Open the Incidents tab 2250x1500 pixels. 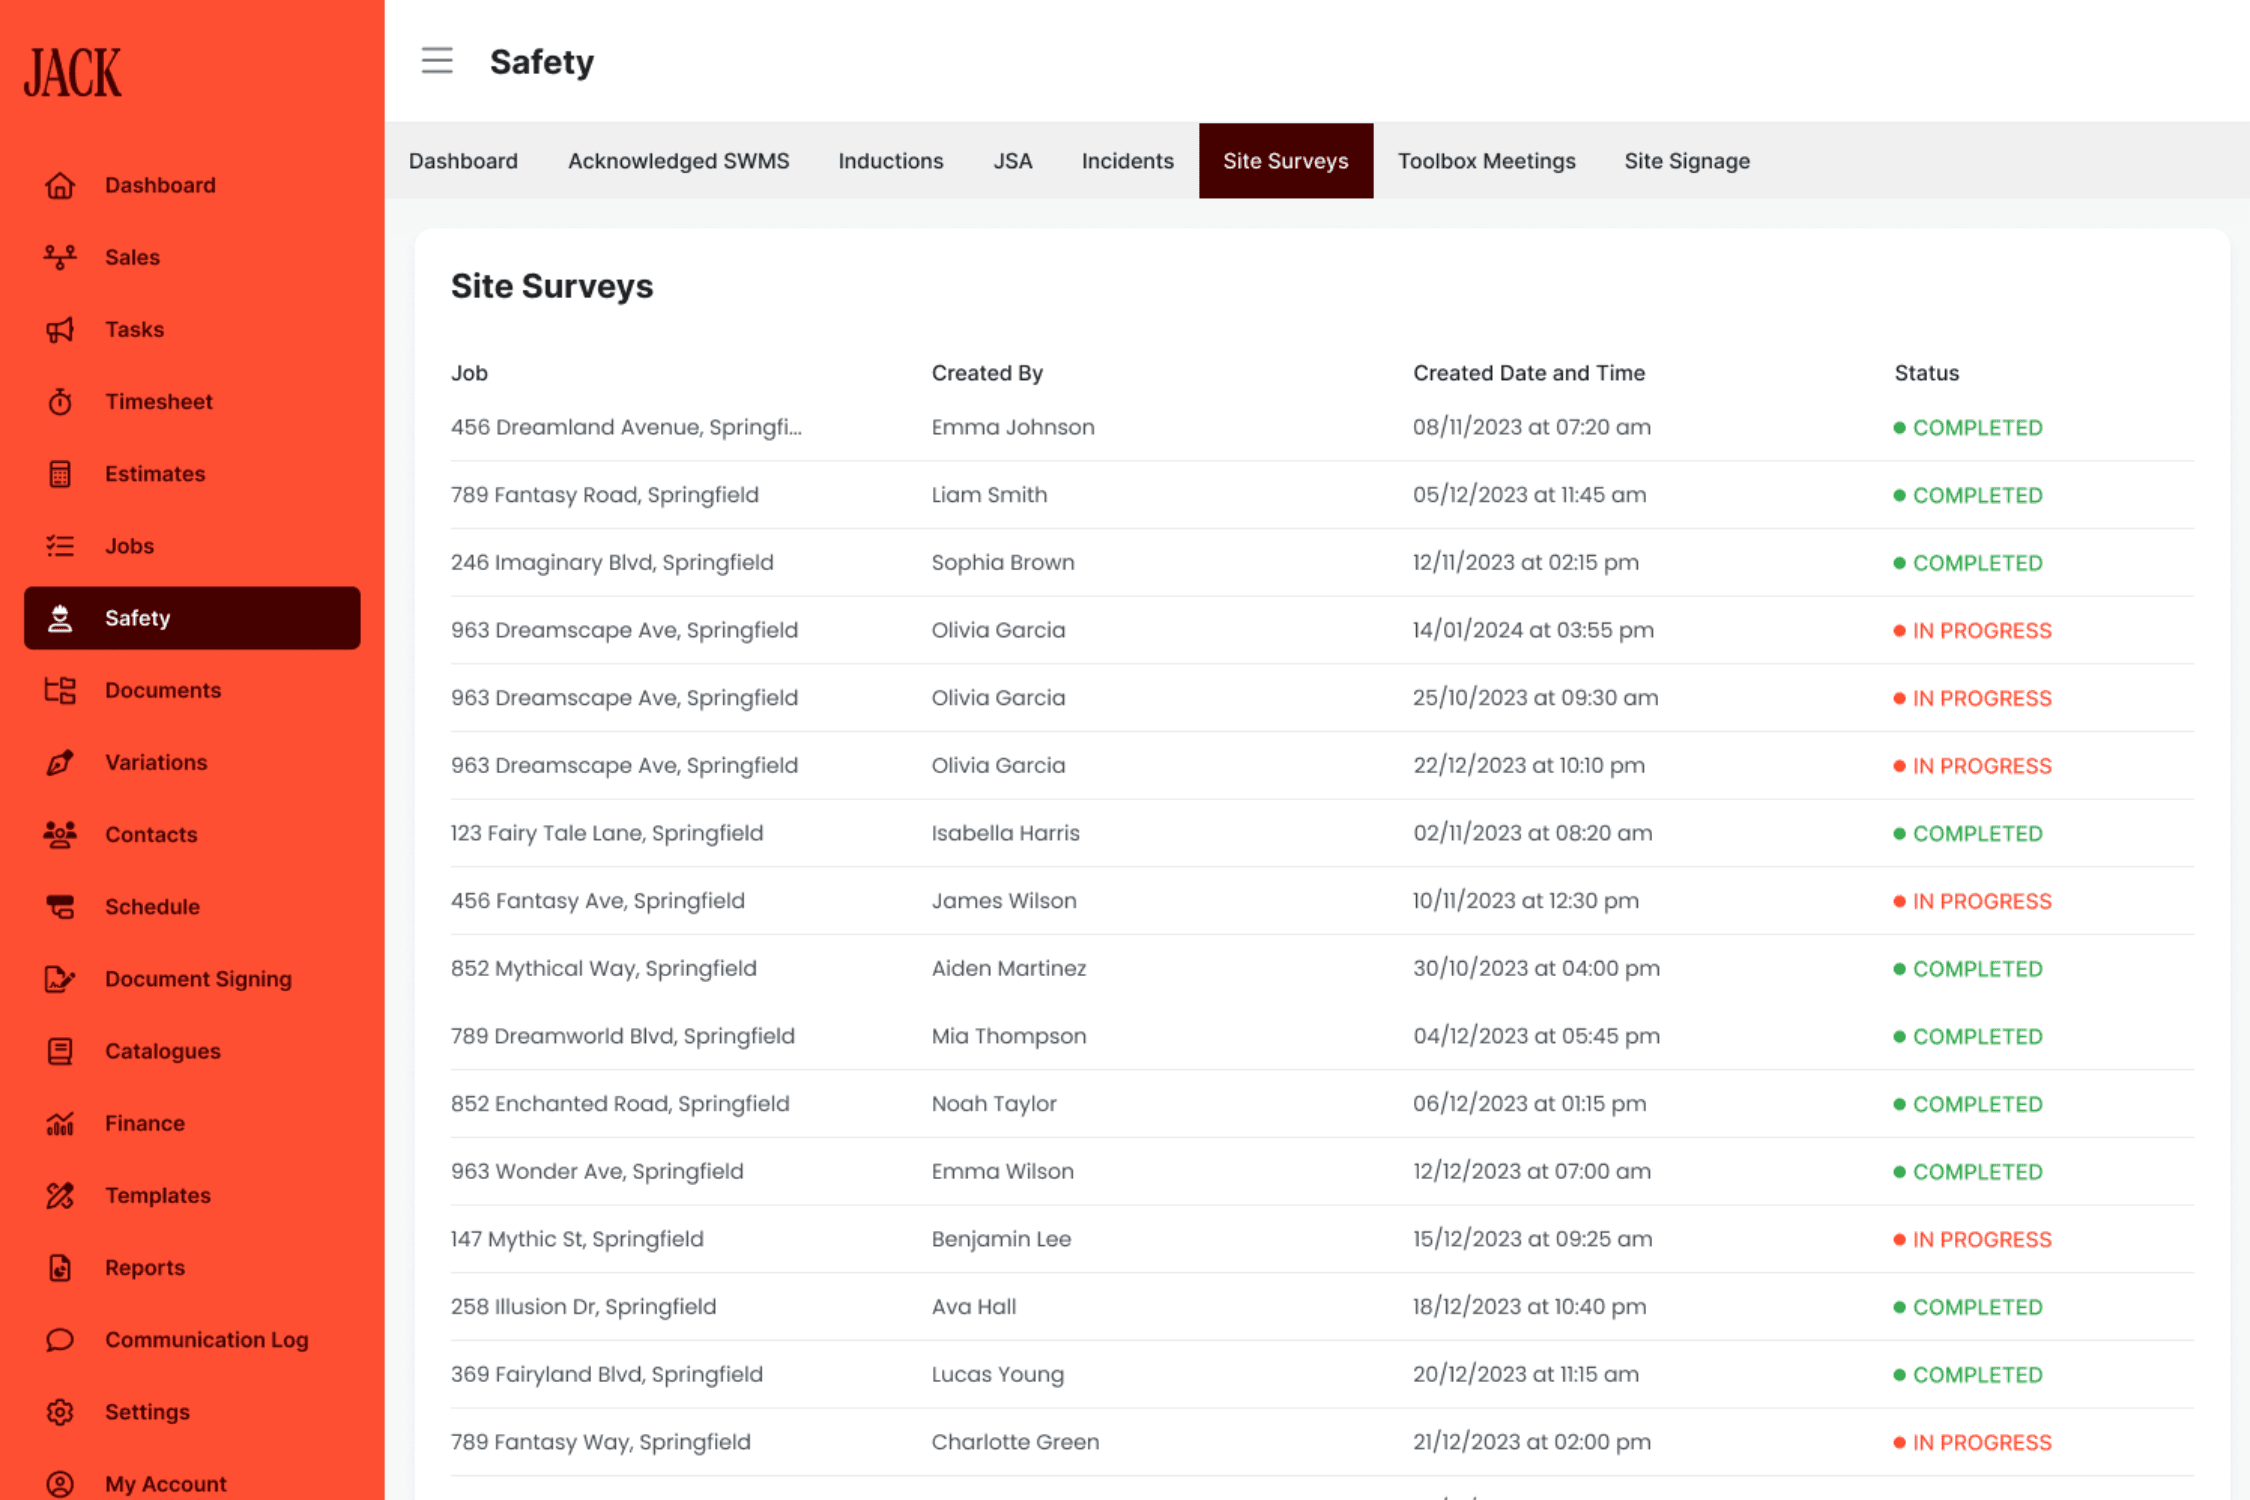tap(1127, 161)
